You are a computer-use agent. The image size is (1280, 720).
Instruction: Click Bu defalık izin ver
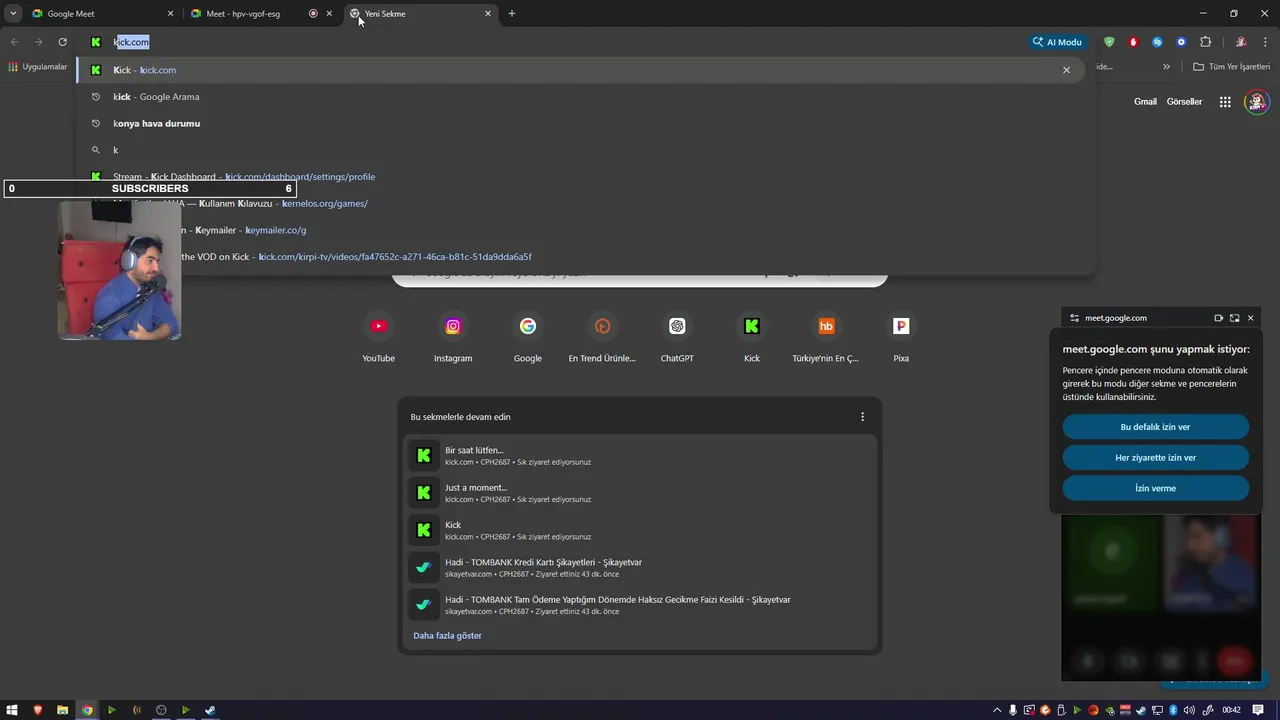[x=1155, y=427]
